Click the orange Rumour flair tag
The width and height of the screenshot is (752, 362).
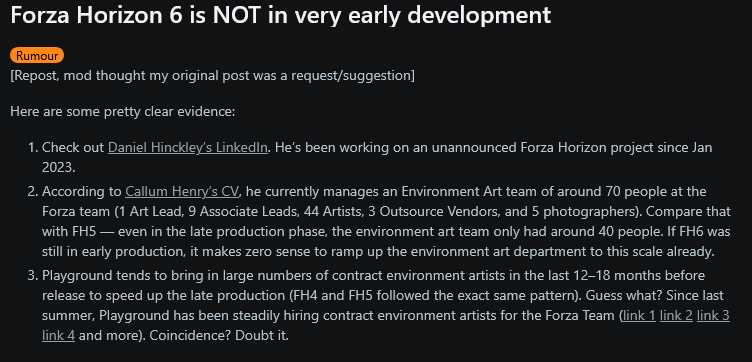click(x=37, y=56)
